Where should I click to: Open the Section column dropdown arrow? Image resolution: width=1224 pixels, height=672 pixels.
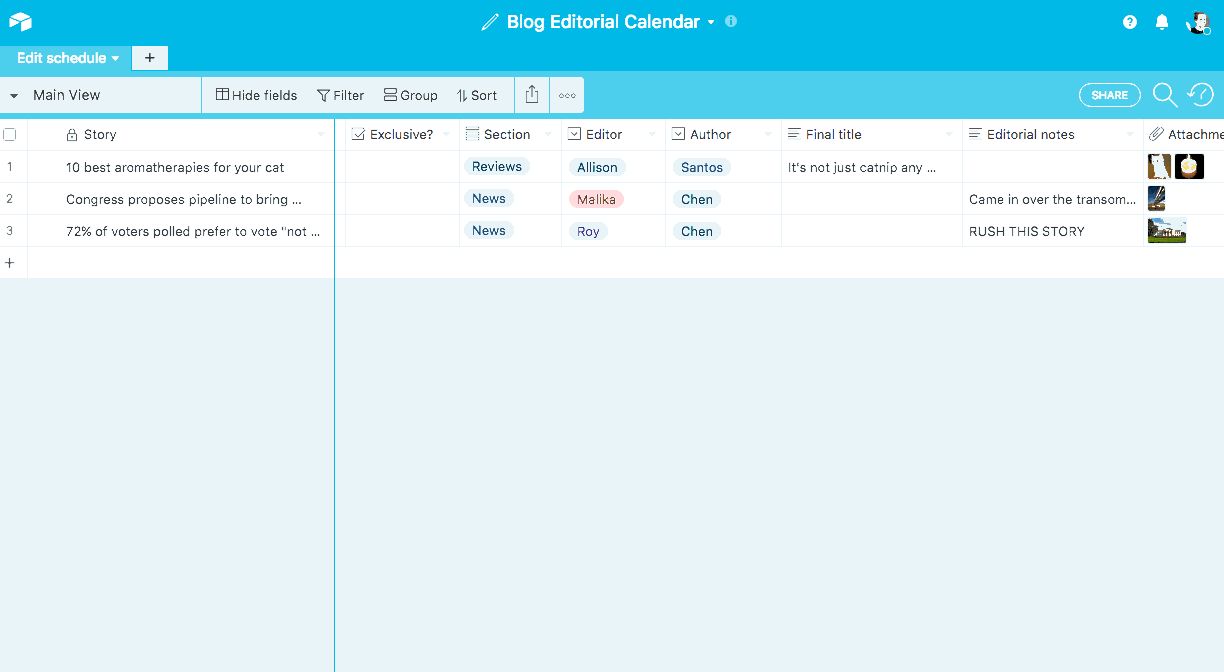click(x=547, y=135)
